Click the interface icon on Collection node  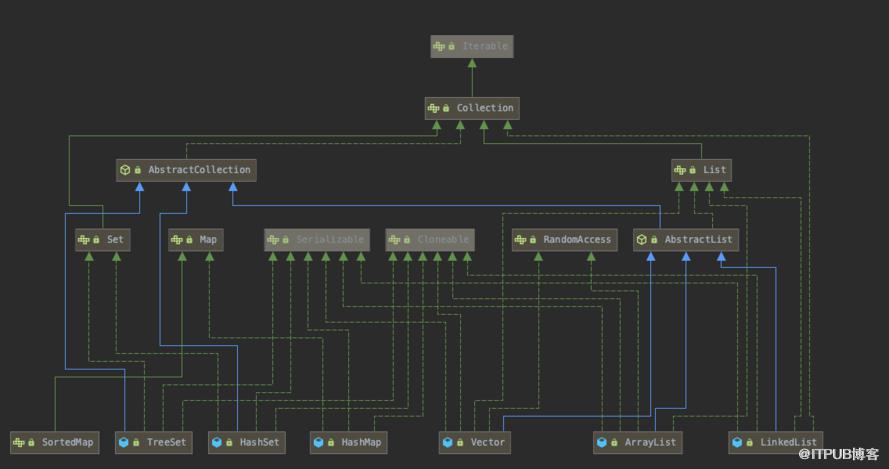pos(433,108)
